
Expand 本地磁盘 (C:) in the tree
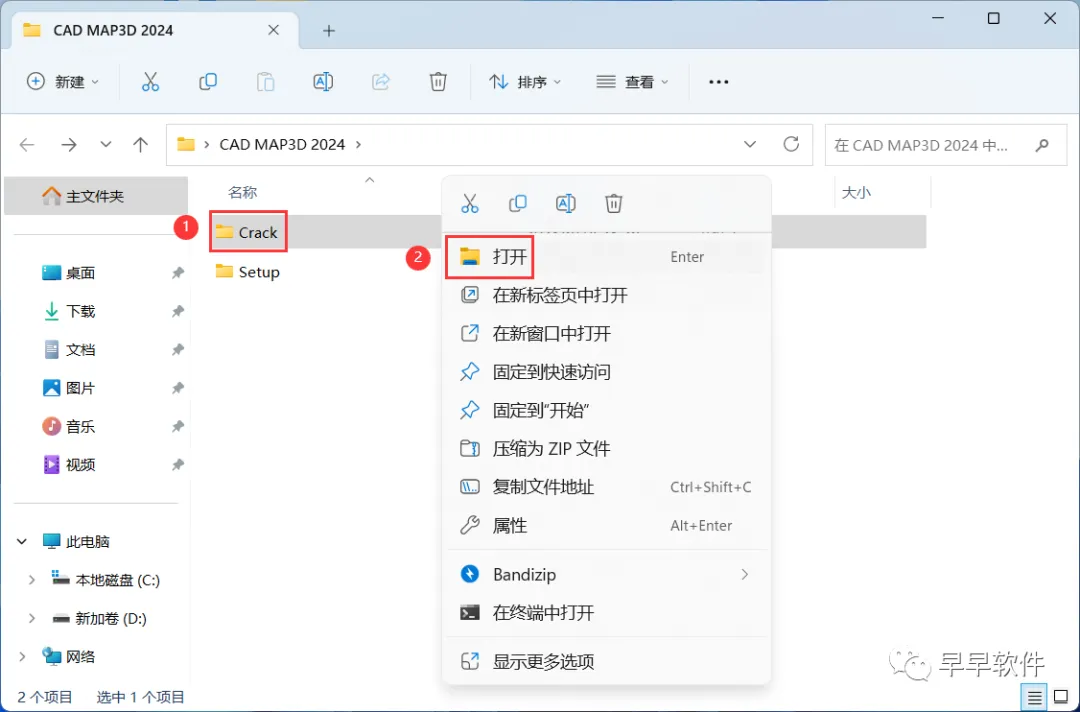[32, 580]
